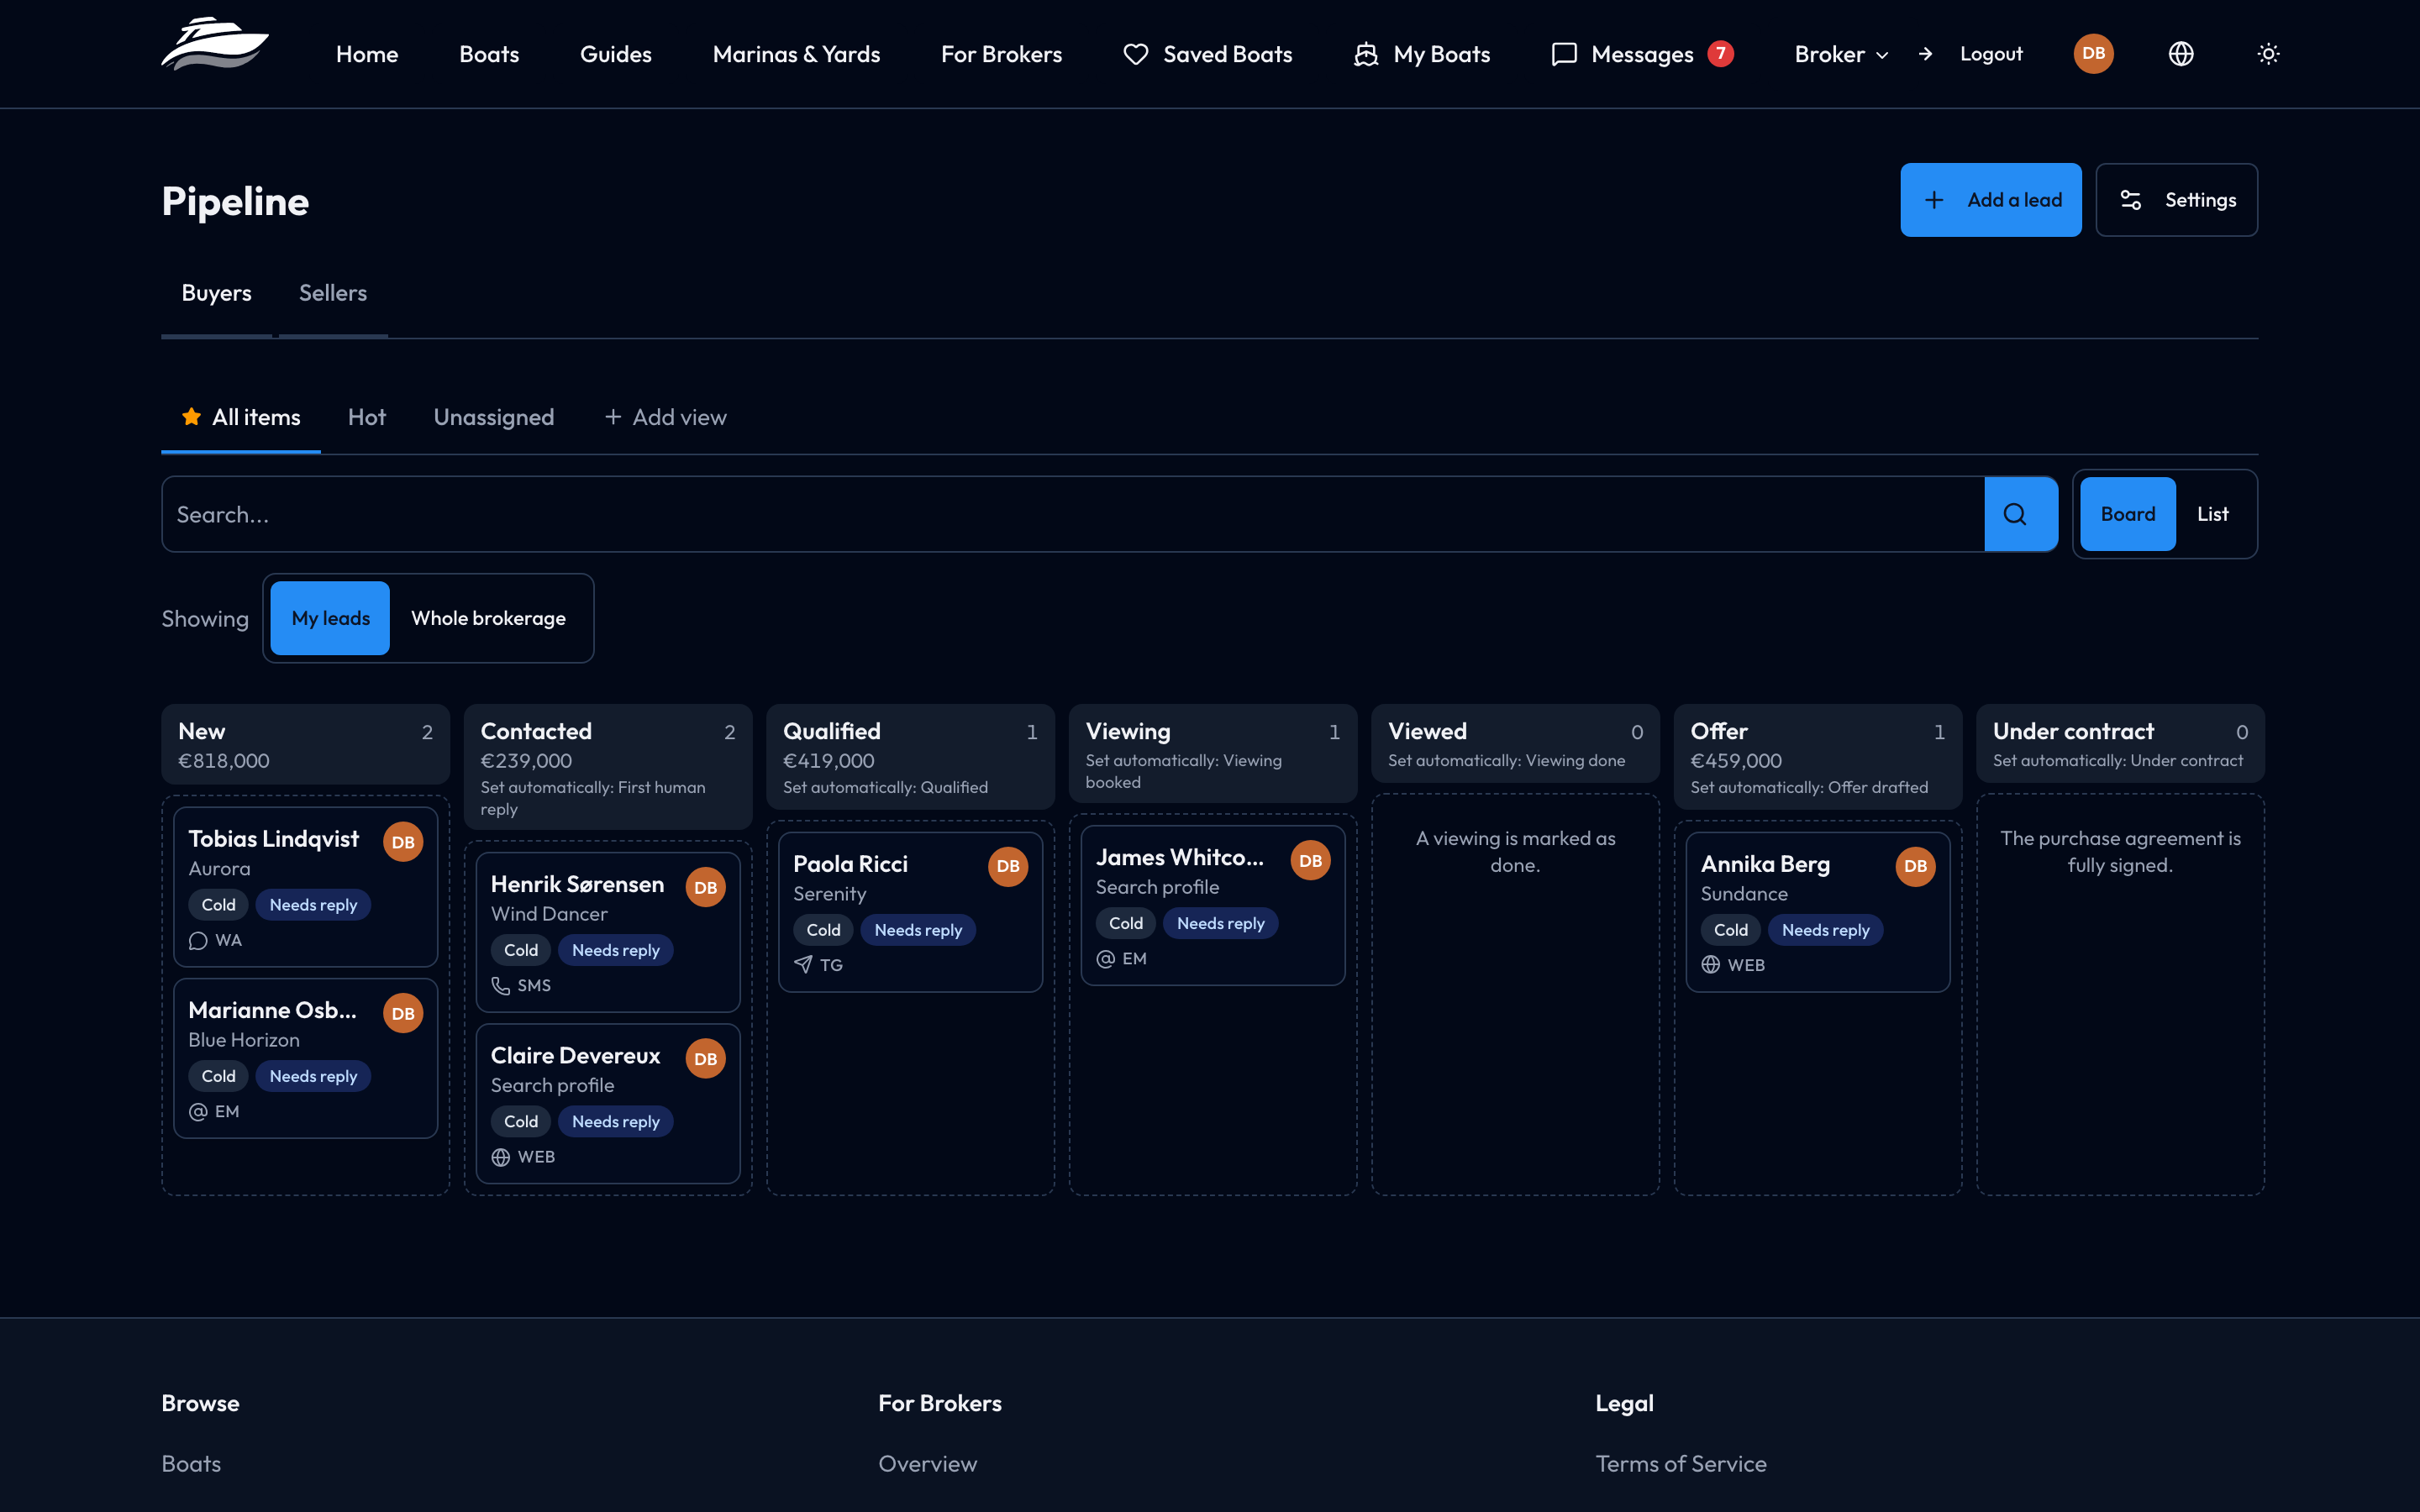Open For Brokers nav link
This screenshot has height=1512, width=2420.
[1001, 54]
